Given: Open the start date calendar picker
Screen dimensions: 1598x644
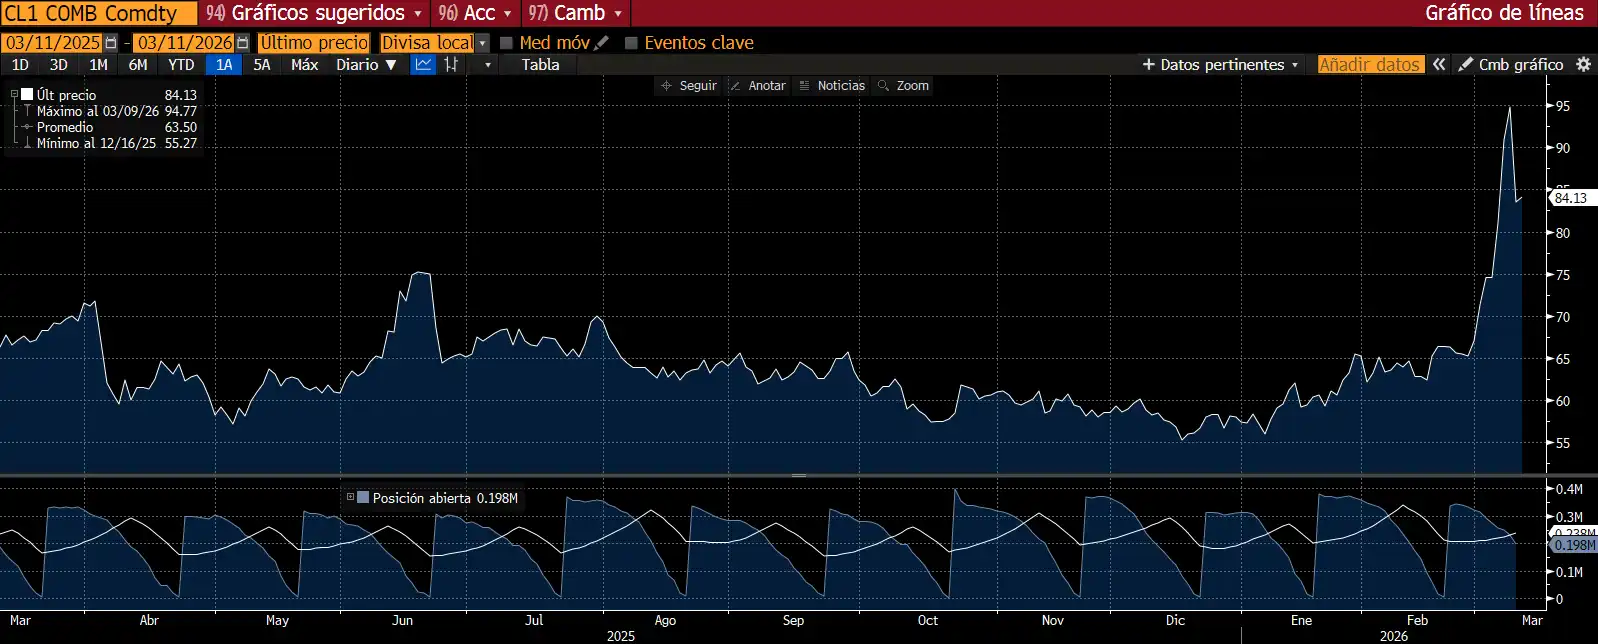Looking at the screenshot, I should 111,43.
